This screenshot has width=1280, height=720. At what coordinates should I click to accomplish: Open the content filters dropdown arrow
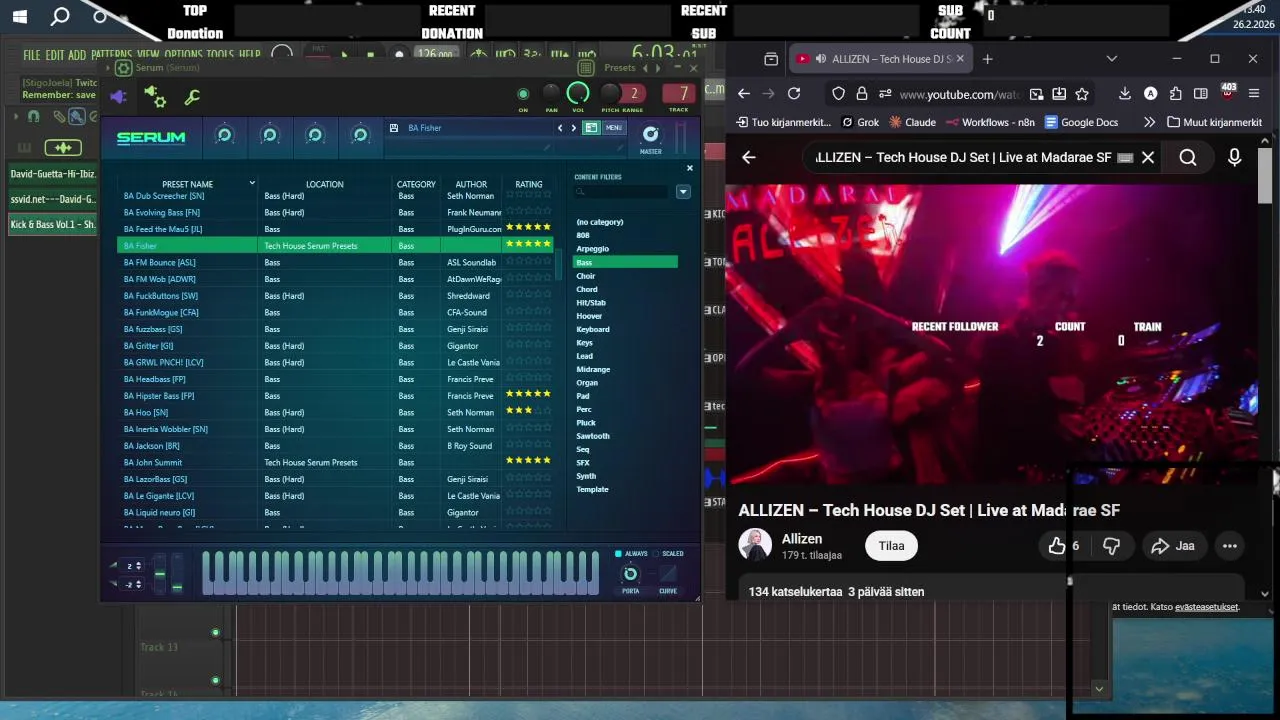point(683,192)
